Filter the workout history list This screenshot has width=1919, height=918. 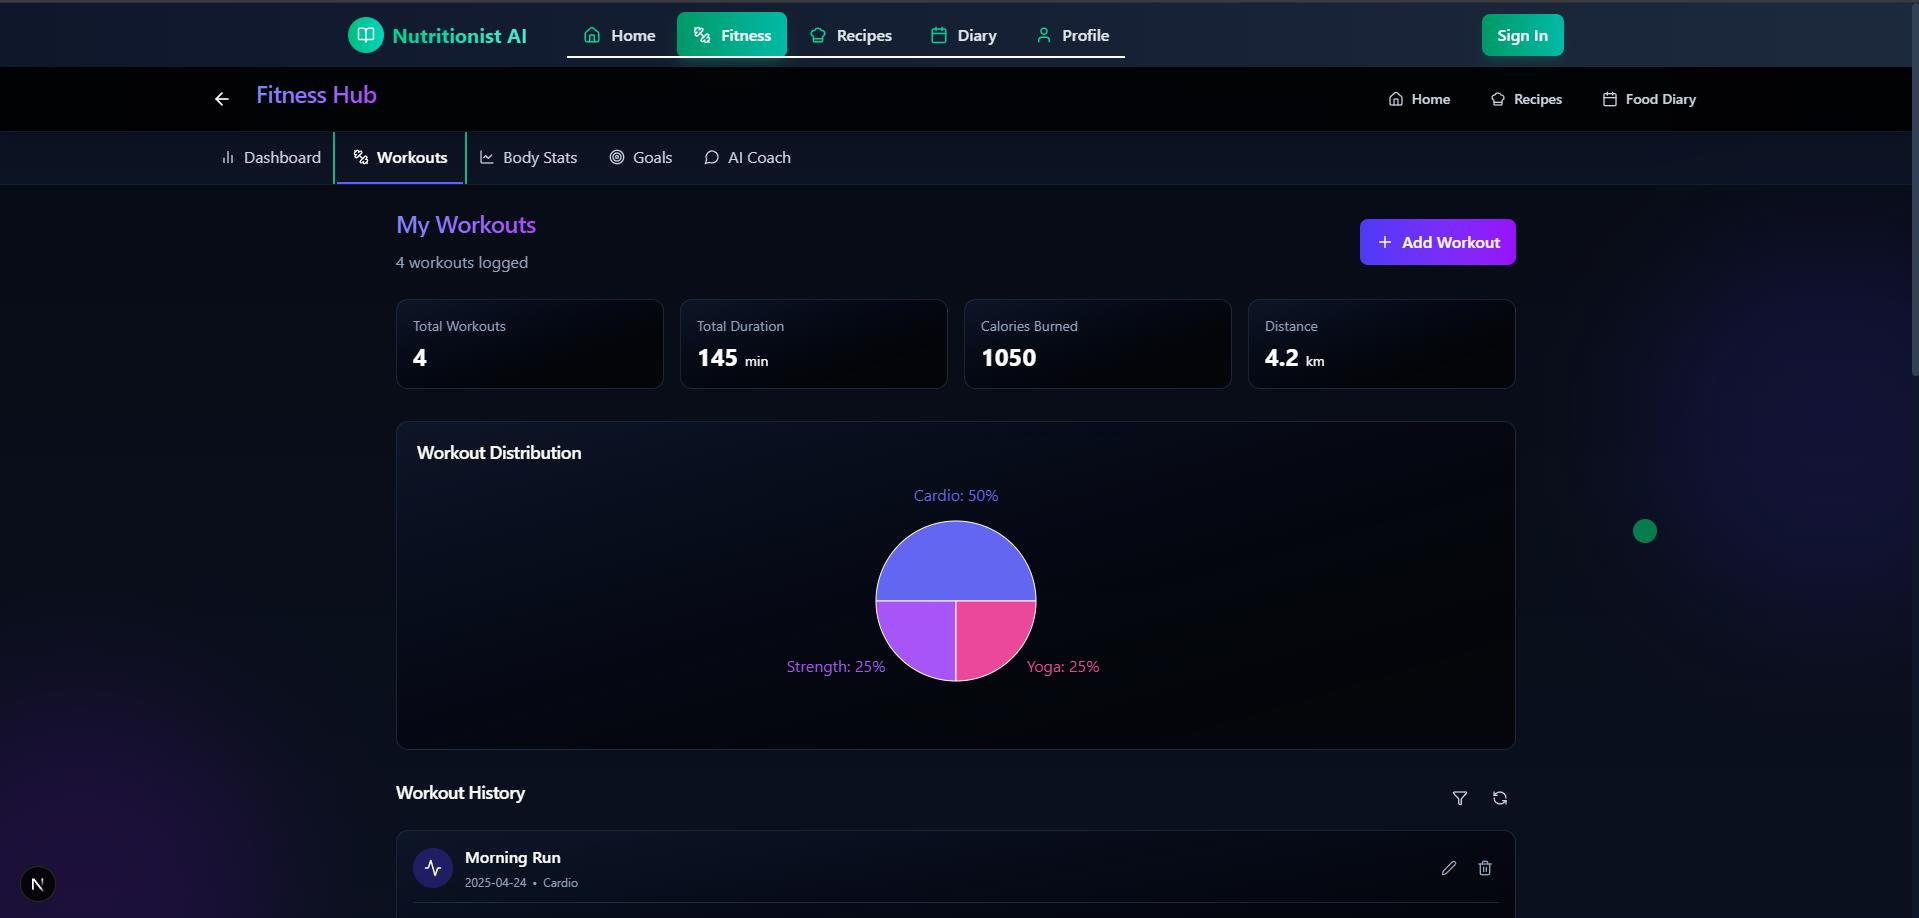click(1460, 798)
